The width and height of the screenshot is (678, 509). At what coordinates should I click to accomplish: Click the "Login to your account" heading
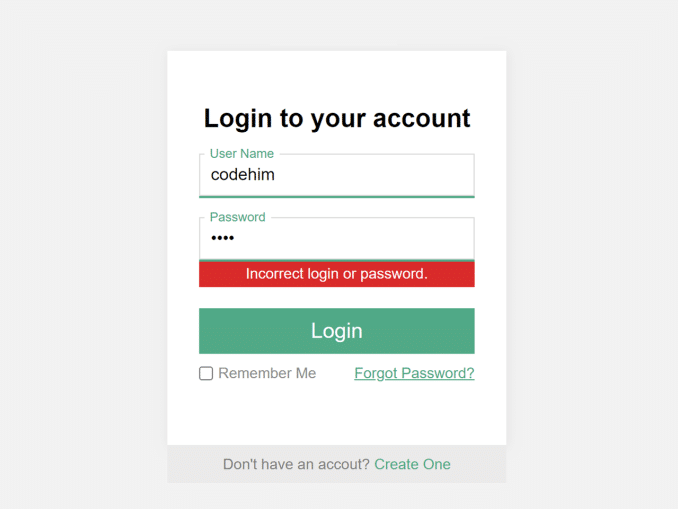pyautogui.click(x=337, y=118)
